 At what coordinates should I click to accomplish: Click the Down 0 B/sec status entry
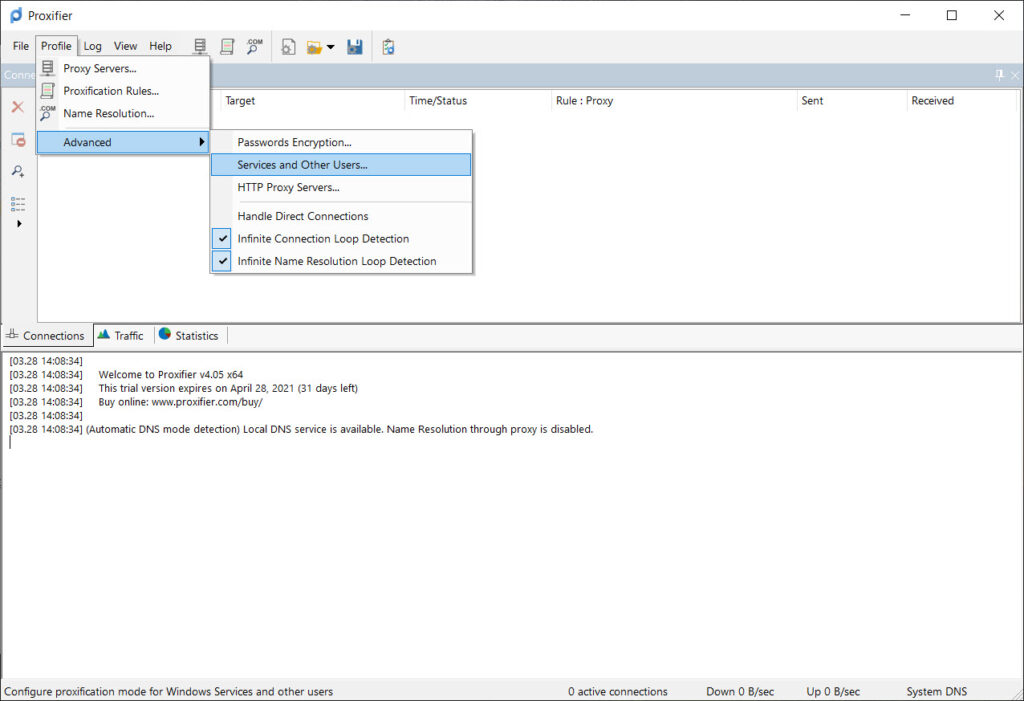coord(739,691)
